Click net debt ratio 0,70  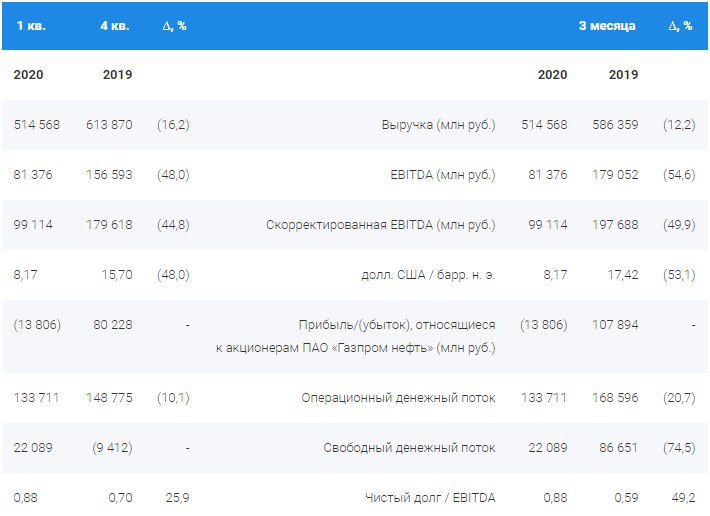click(x=120, y=498)
